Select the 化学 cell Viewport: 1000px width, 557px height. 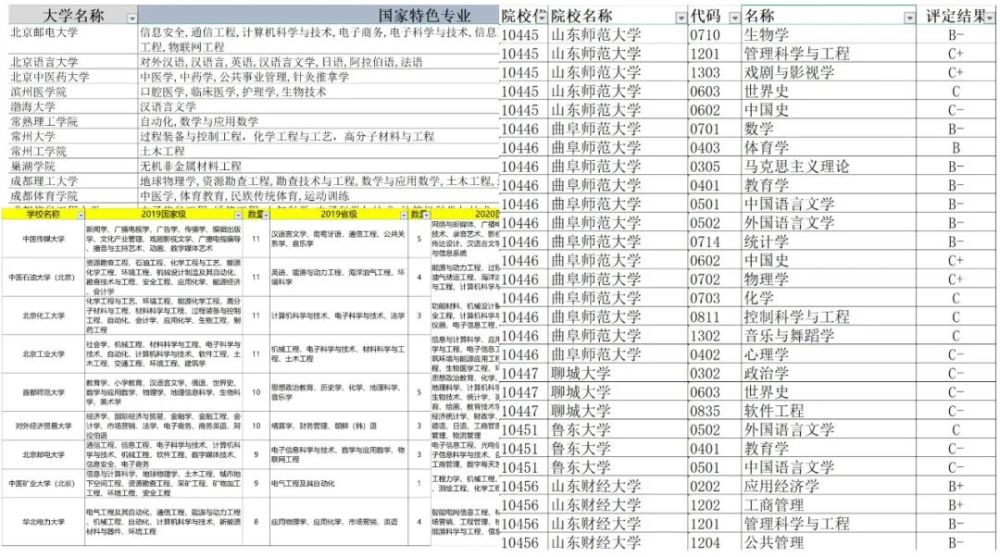click(828, 298)
